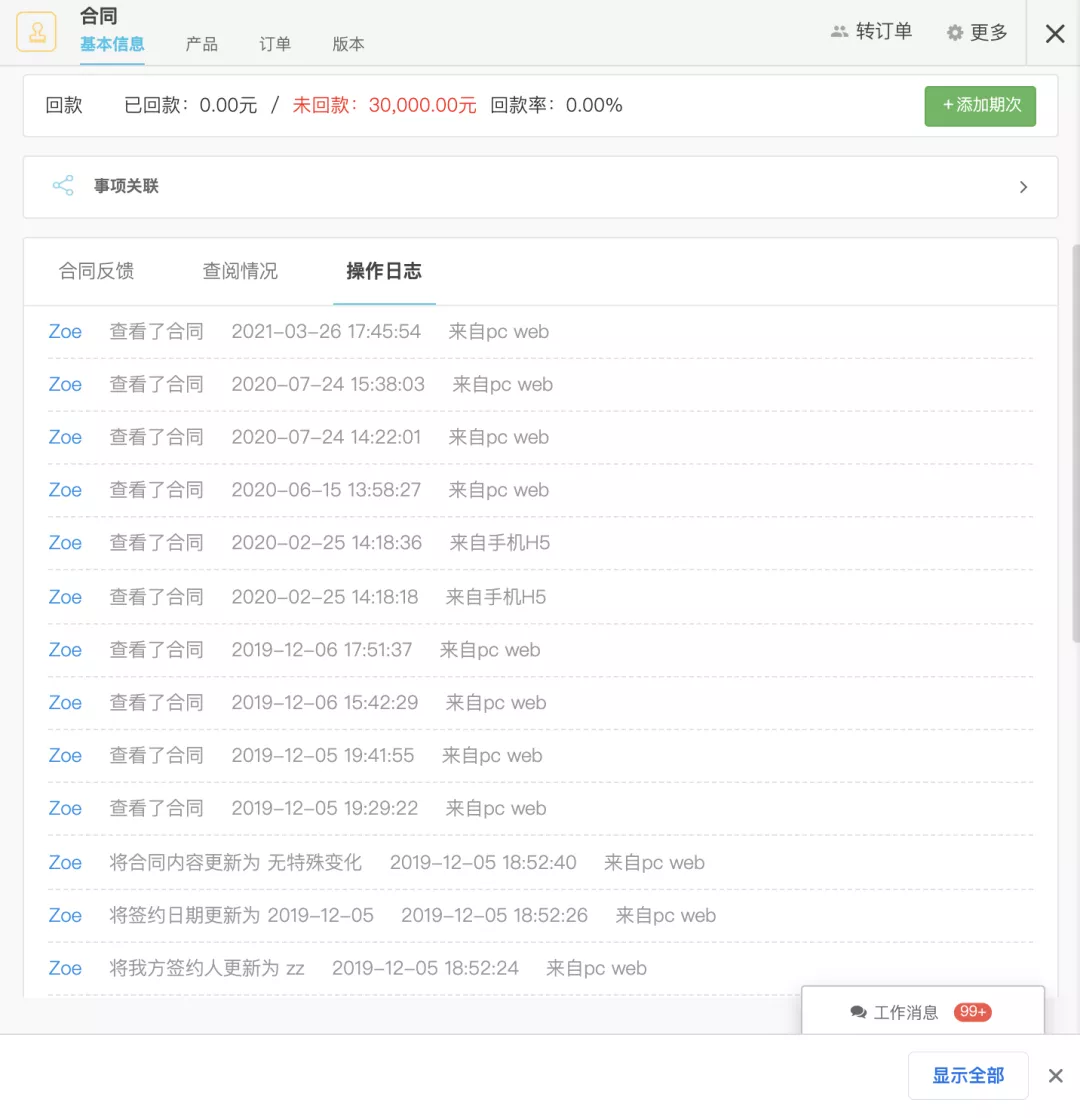The image size is (1080, 1118).
Task: Expand the 事项关联 section chevron
Action: click(1023, 186)
